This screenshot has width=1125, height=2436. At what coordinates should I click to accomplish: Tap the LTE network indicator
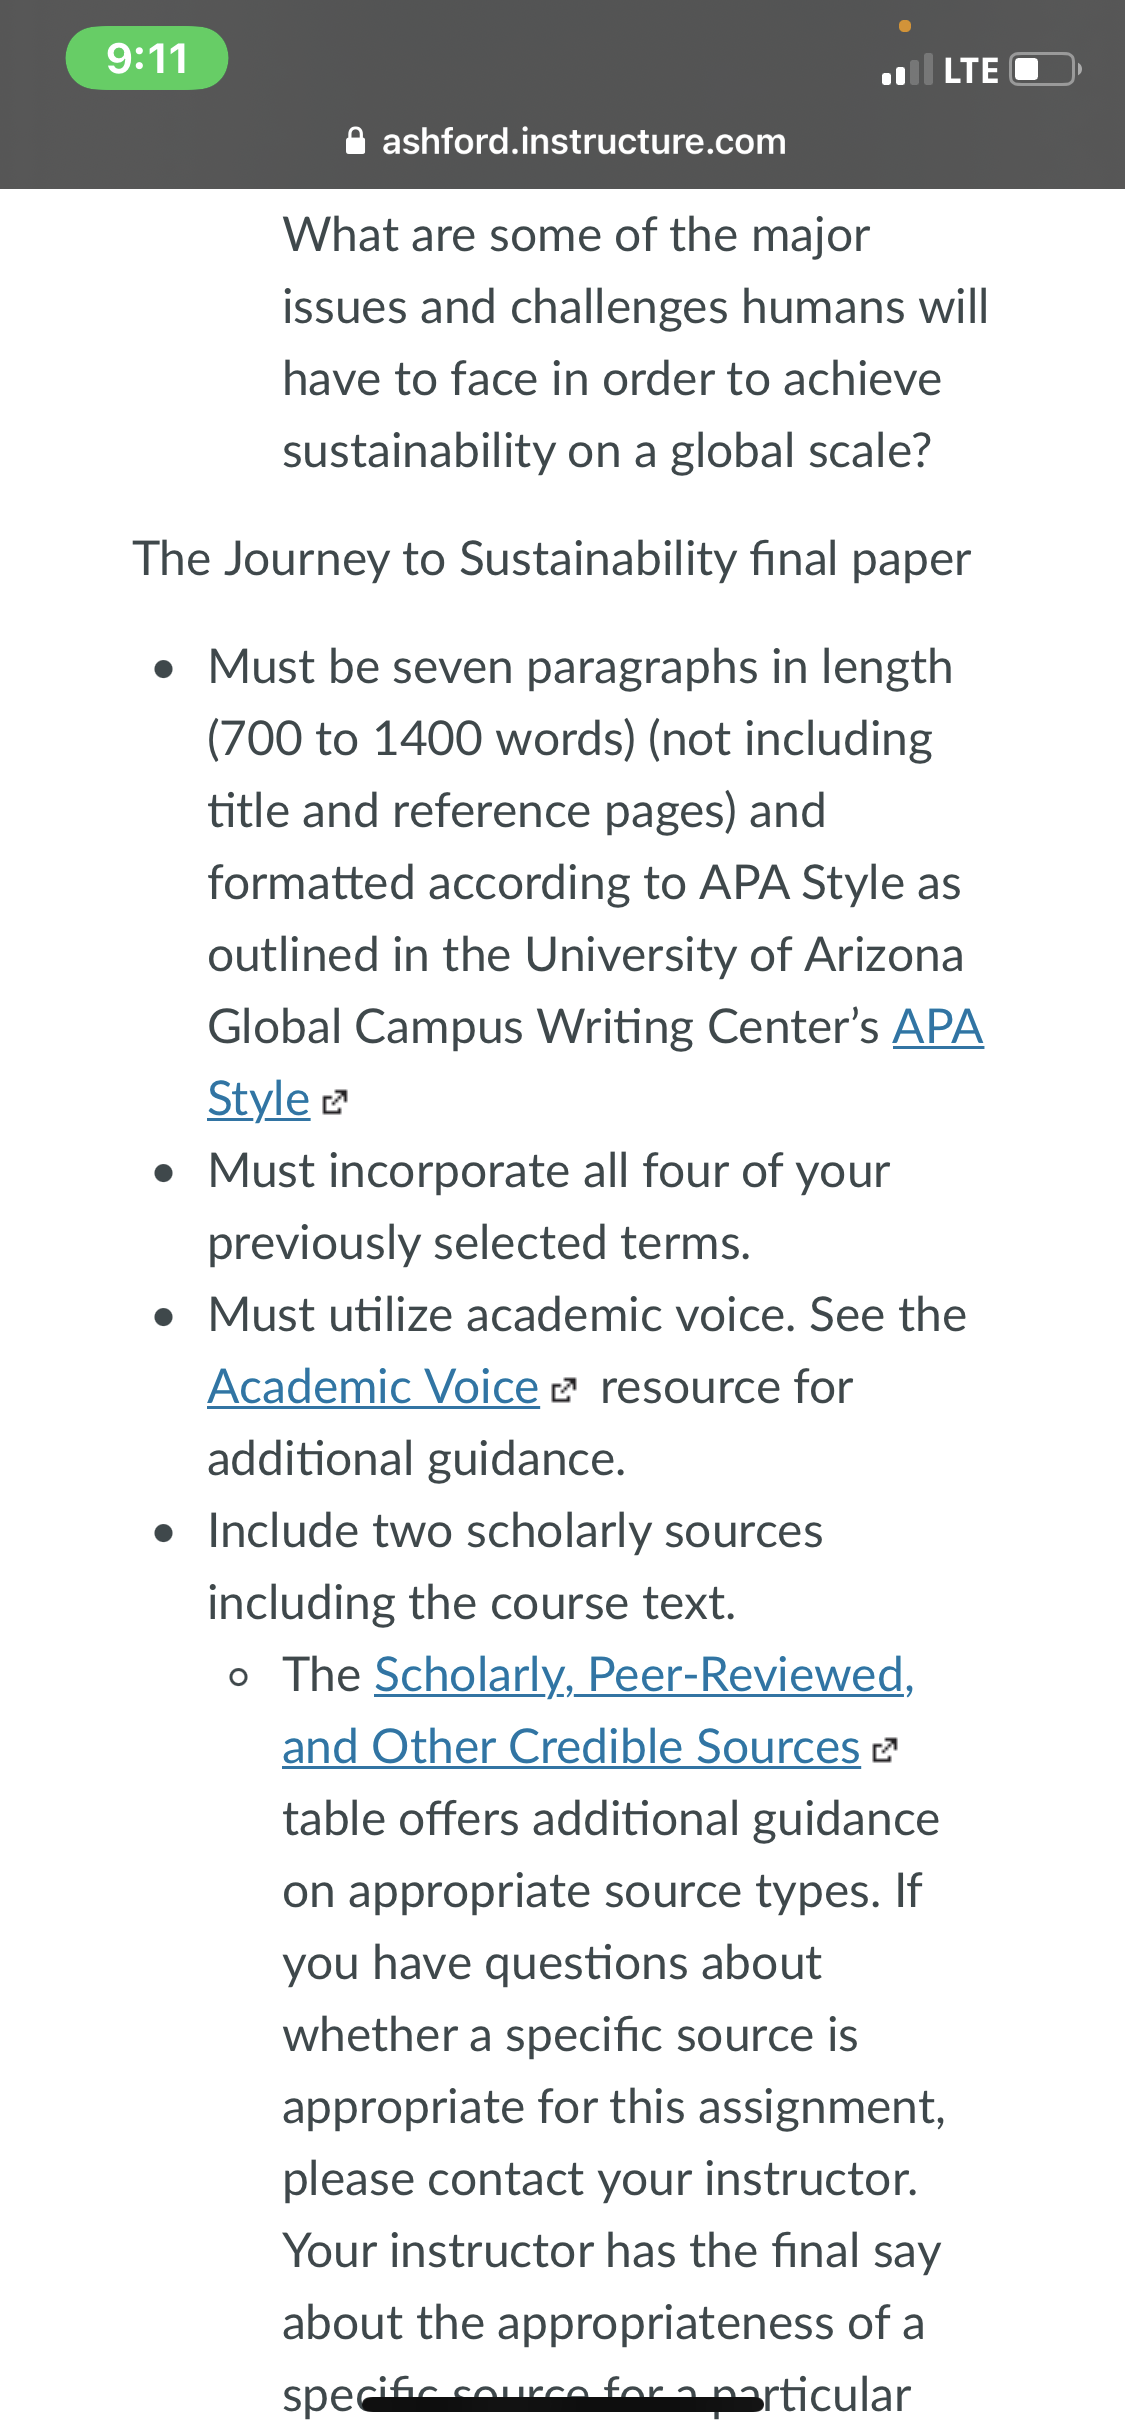coord(971,71)
